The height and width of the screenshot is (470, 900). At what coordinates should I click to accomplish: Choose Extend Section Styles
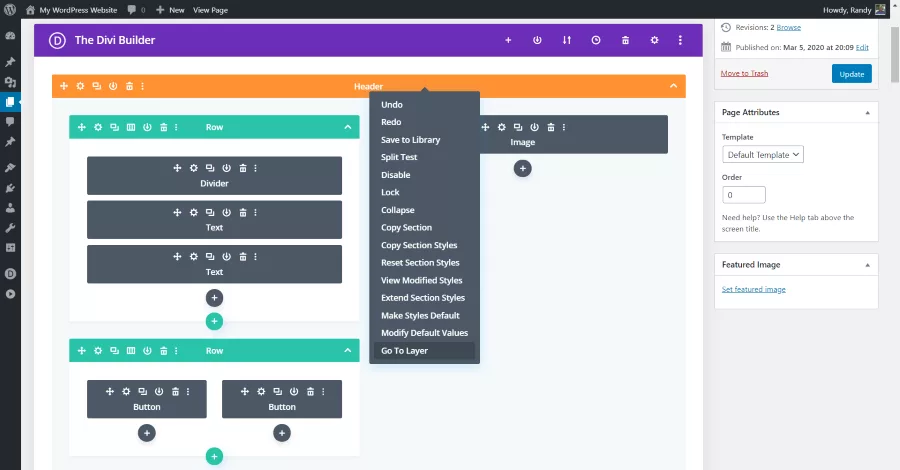pyautogui.click(x=424, y=298)
